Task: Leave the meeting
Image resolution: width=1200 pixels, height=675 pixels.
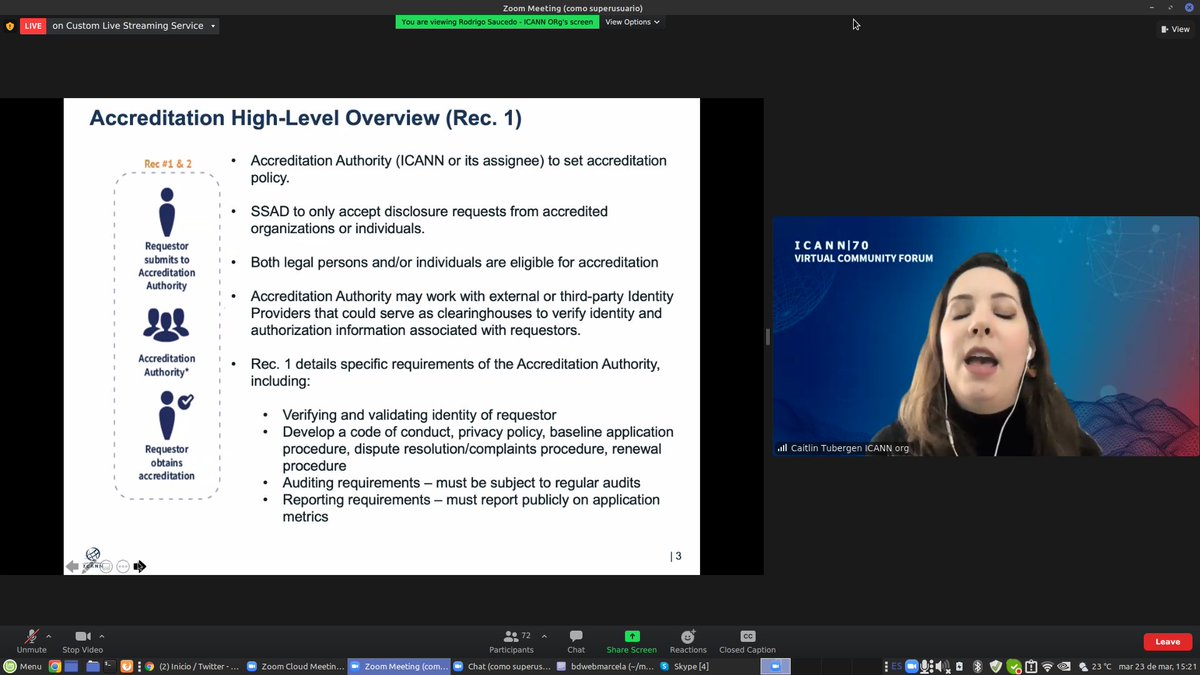Action: click(1168, 642)
